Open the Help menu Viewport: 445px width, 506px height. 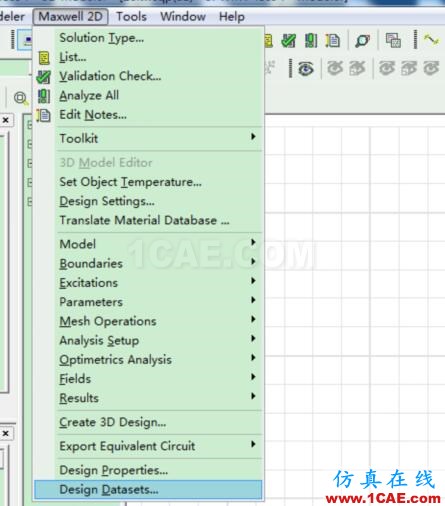tap(232, 16)
